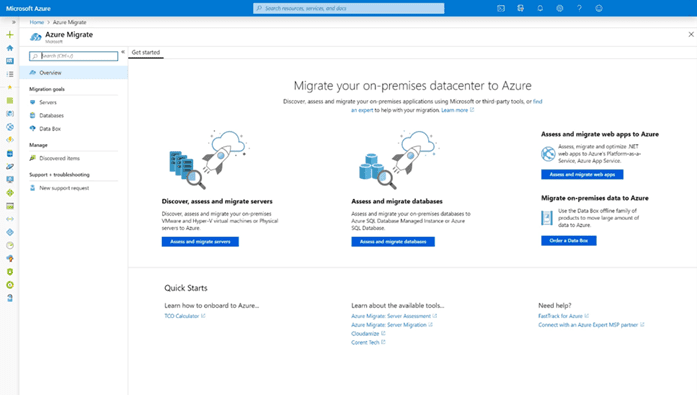The height and width of the screenshot is (395, 697).
Task: Click Assess and migrate servers button
Action: [200, 242]
